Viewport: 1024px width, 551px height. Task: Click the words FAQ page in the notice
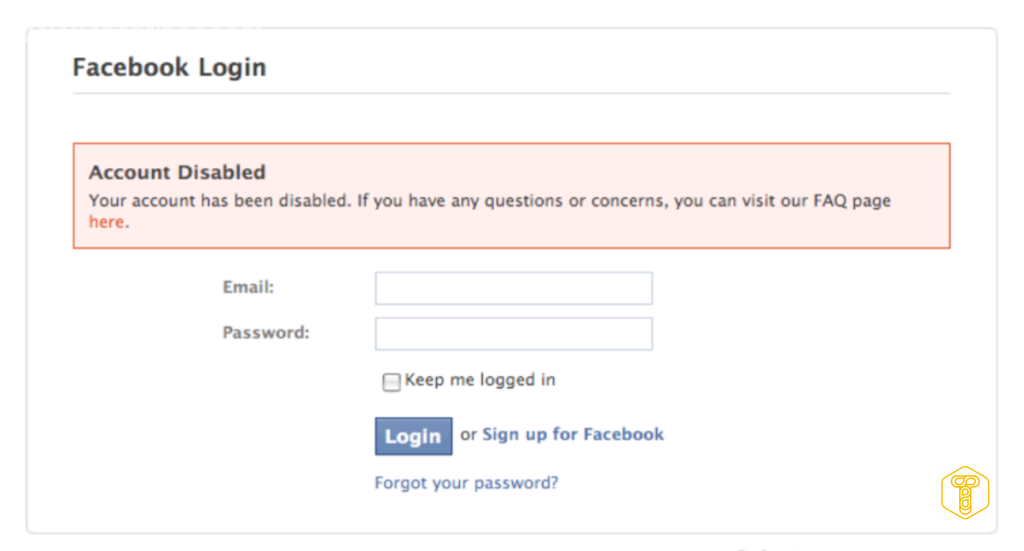pos(852,200)
